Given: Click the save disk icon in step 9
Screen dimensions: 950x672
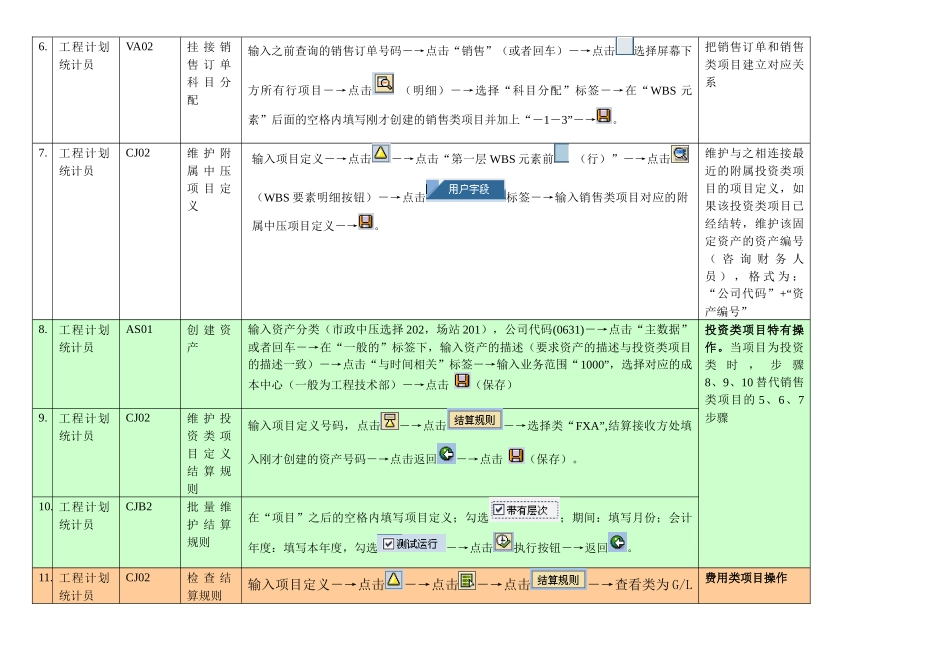Looking at the screenshot, I should click(516, 455).
